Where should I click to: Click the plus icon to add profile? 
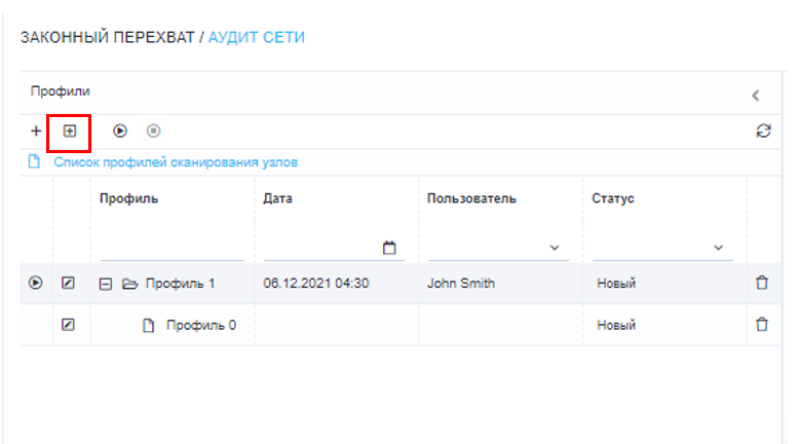36,131
